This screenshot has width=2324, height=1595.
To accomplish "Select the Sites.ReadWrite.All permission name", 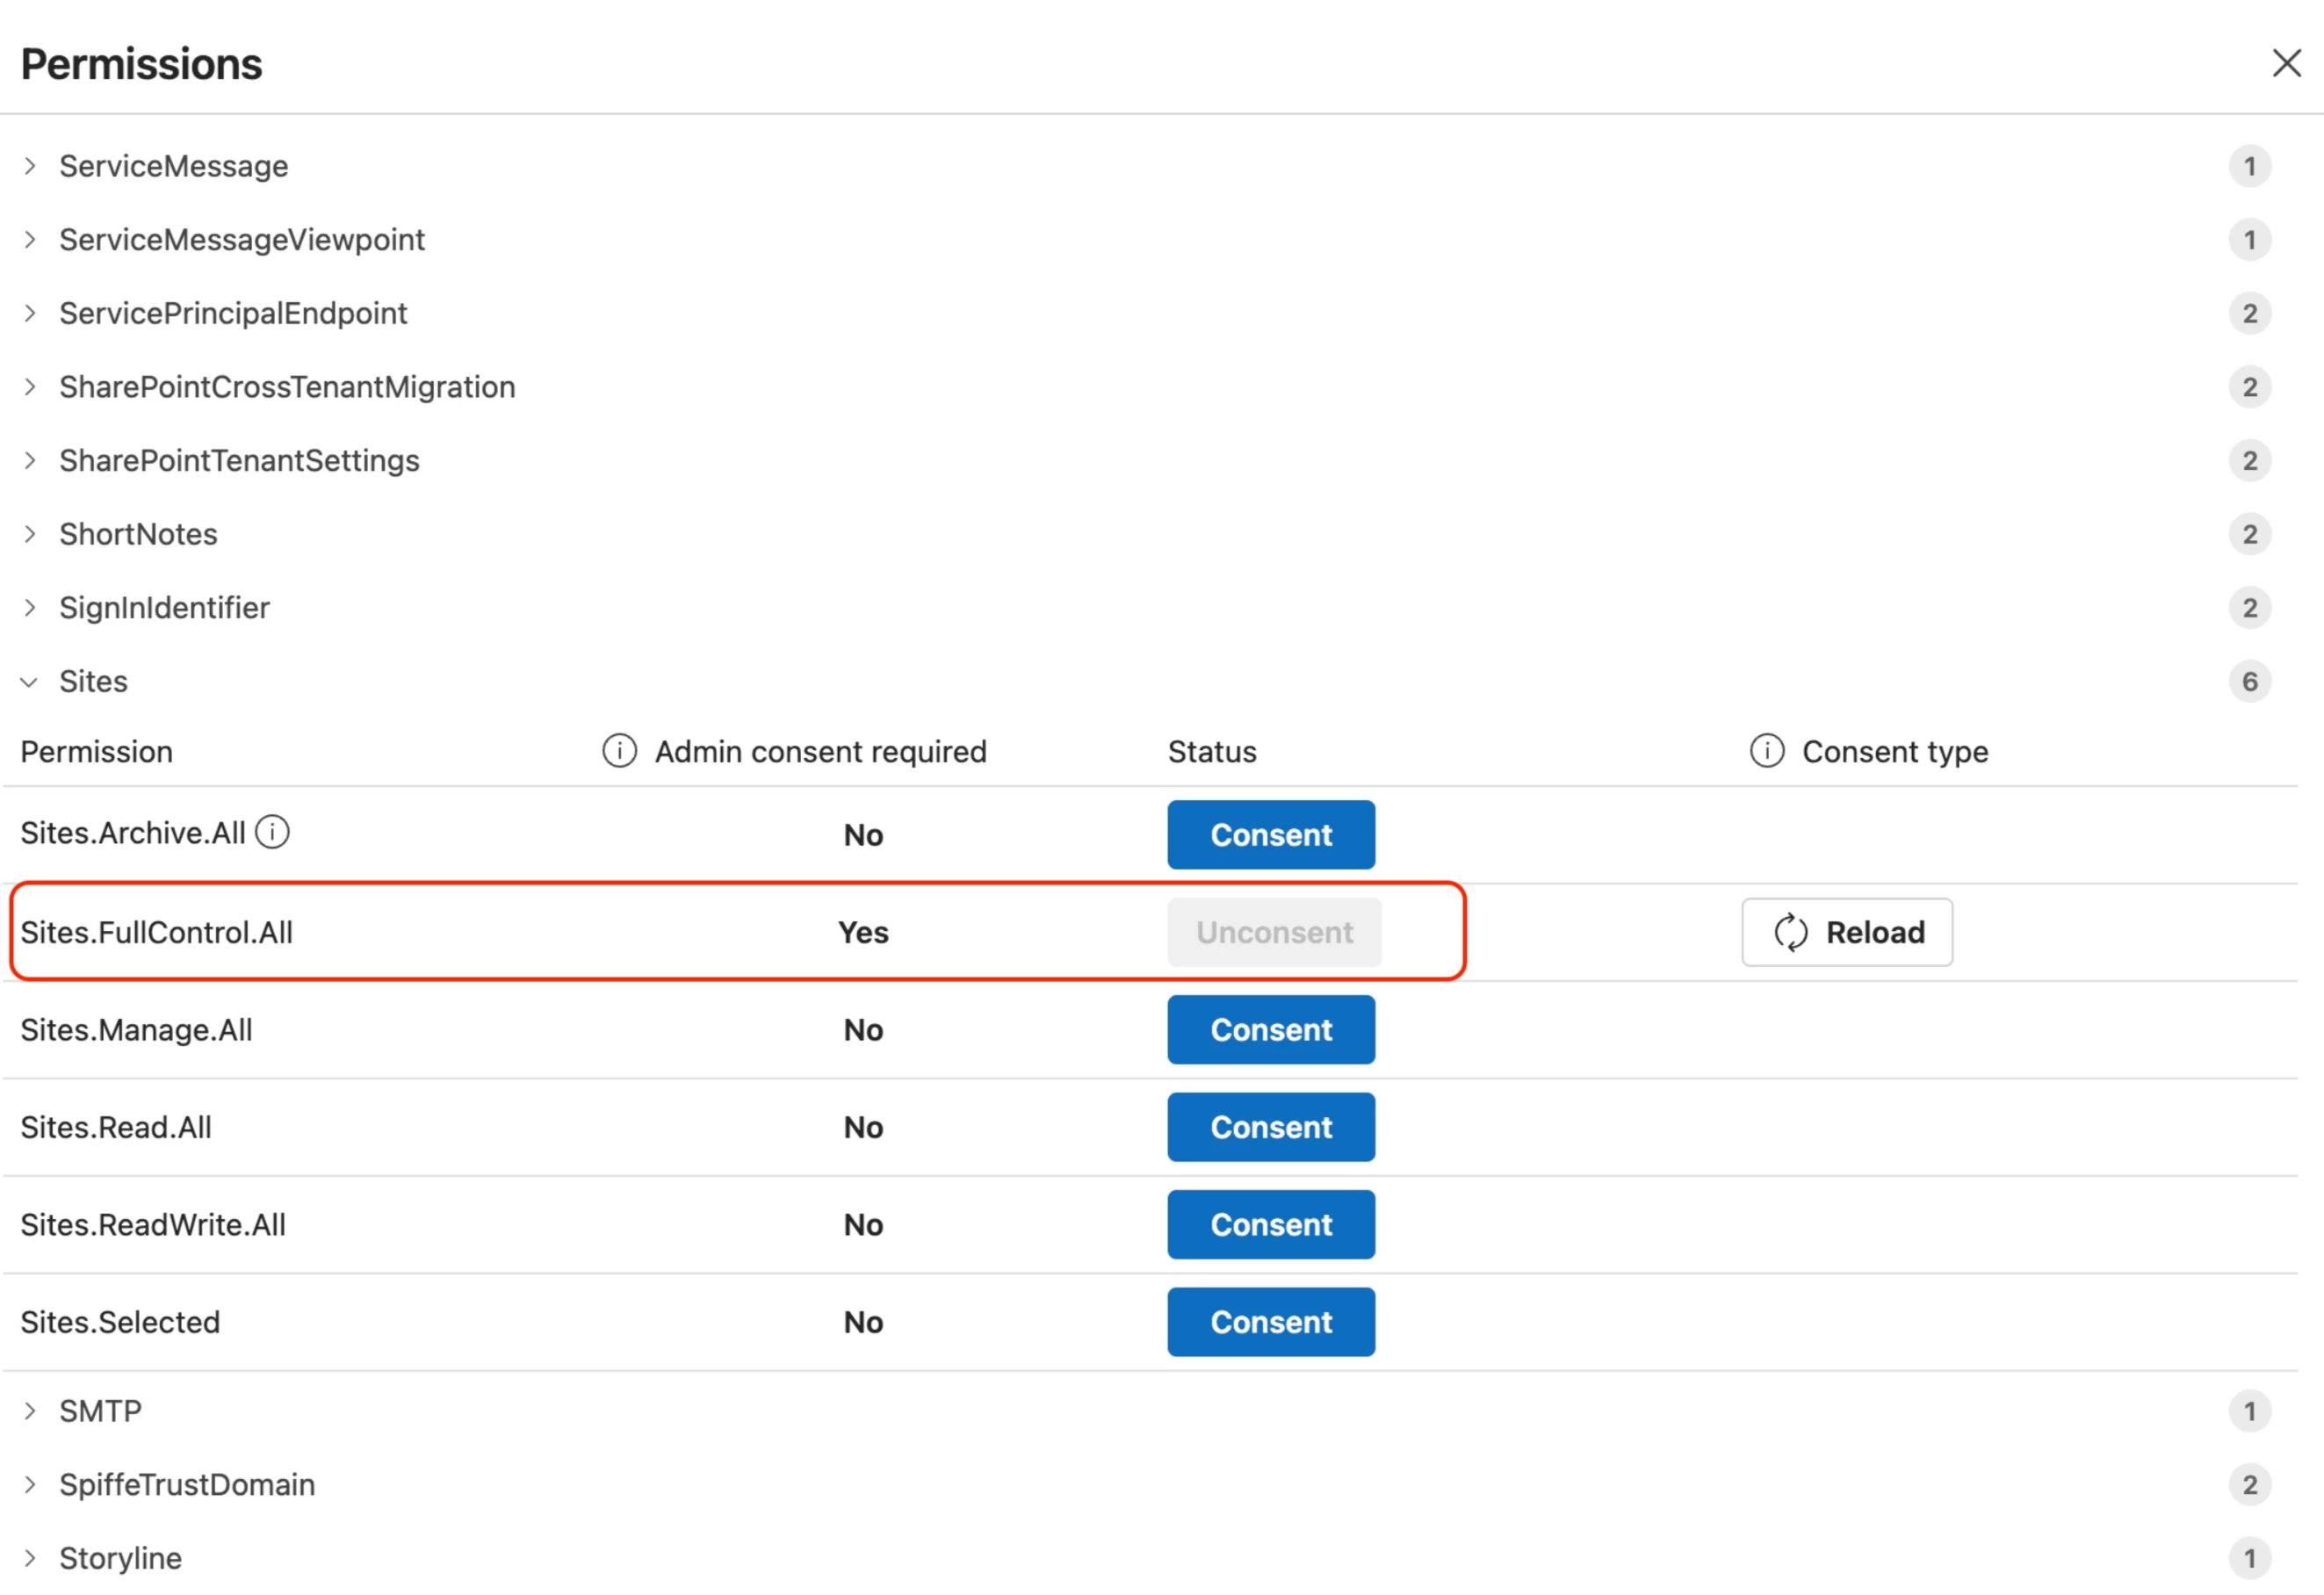I will 153,1225.
